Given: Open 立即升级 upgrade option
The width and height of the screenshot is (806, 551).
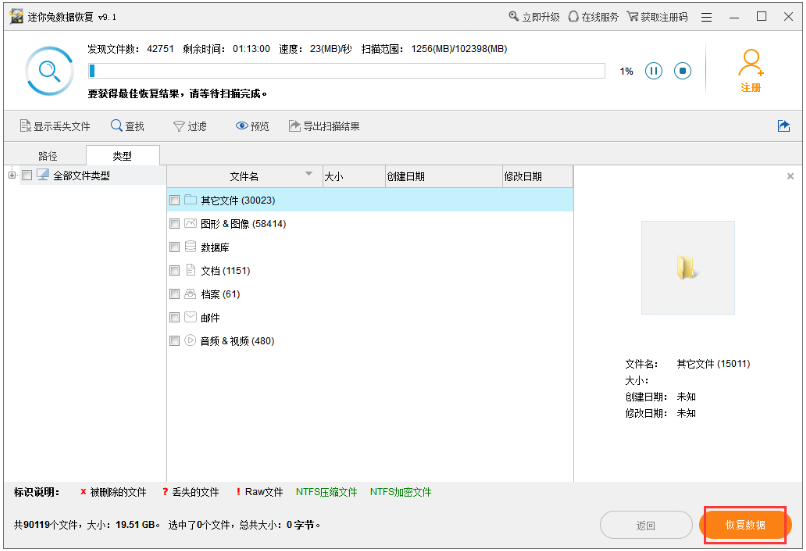Looking at the screenshot, I should pyautogui.click(x=534, y=17).
